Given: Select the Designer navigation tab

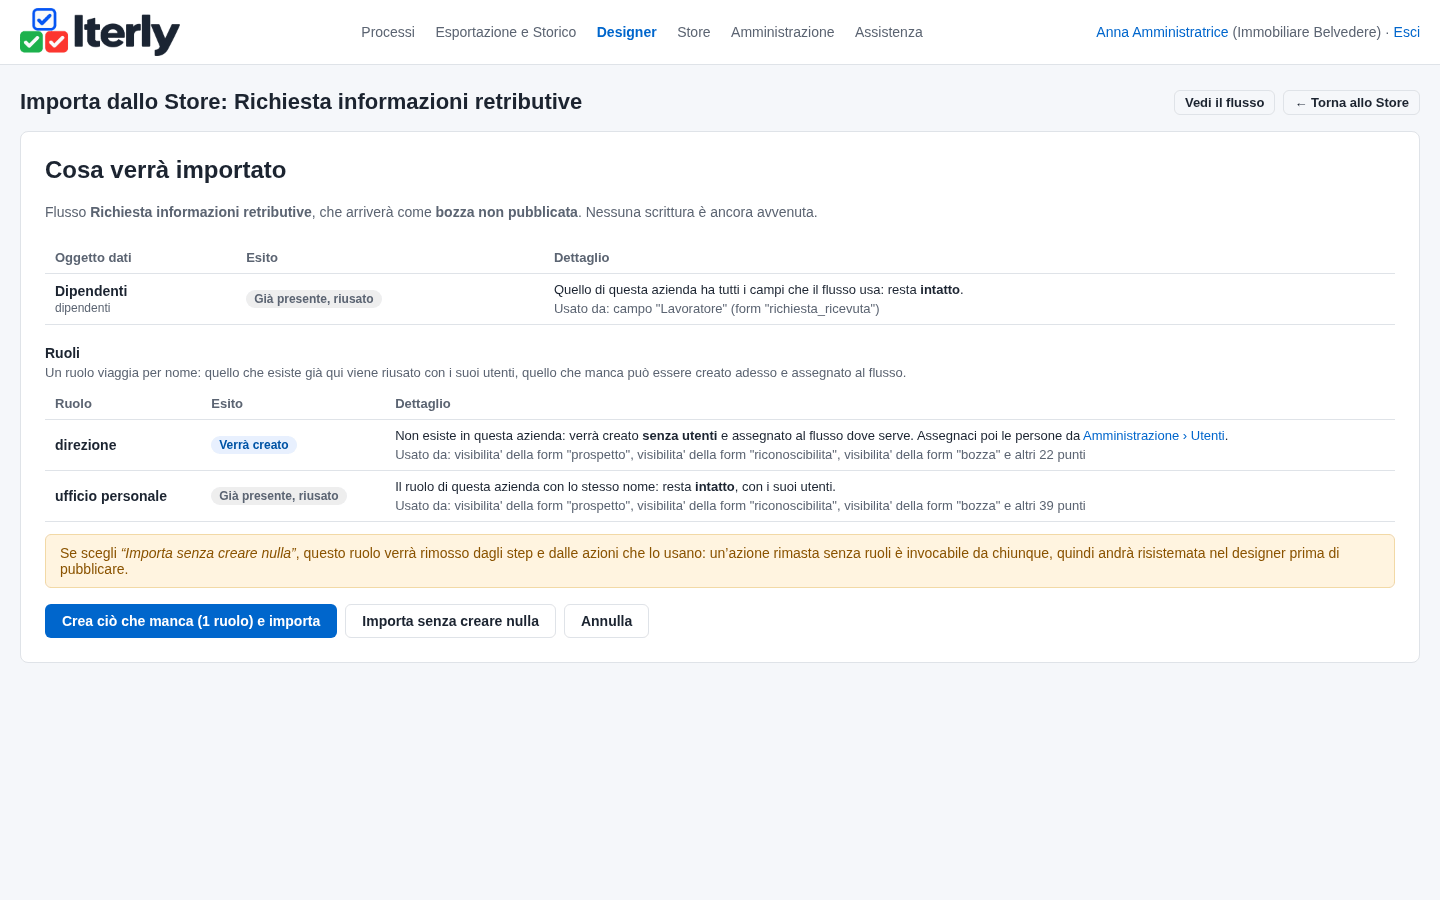Looking at the screenshot, I should click(627, 32).
